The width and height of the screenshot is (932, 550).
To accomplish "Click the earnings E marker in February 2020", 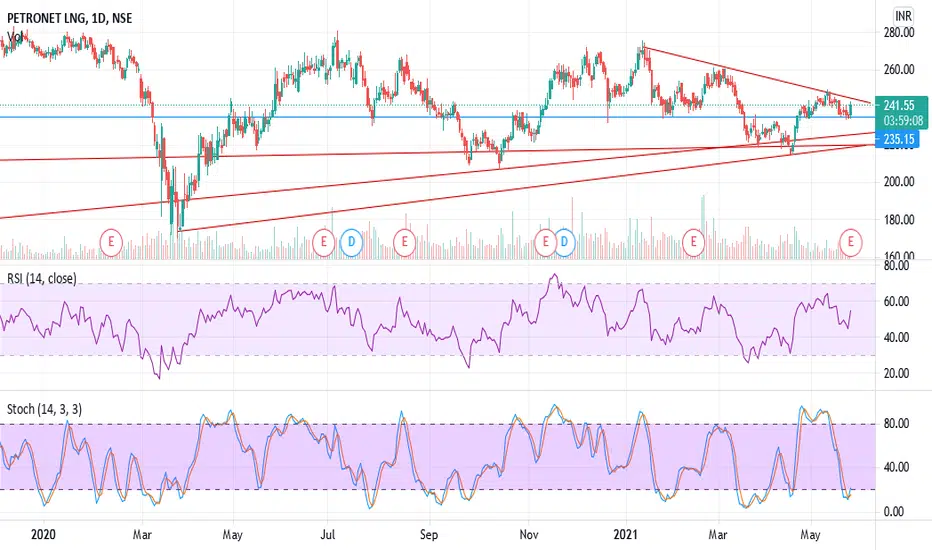I will (x=111, y=243).
